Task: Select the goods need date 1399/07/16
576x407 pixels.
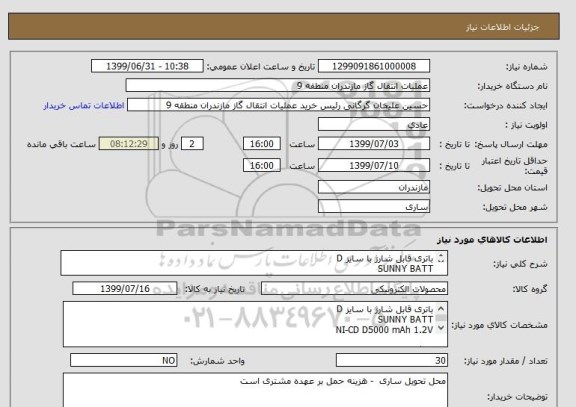Action: click(125, 289)
